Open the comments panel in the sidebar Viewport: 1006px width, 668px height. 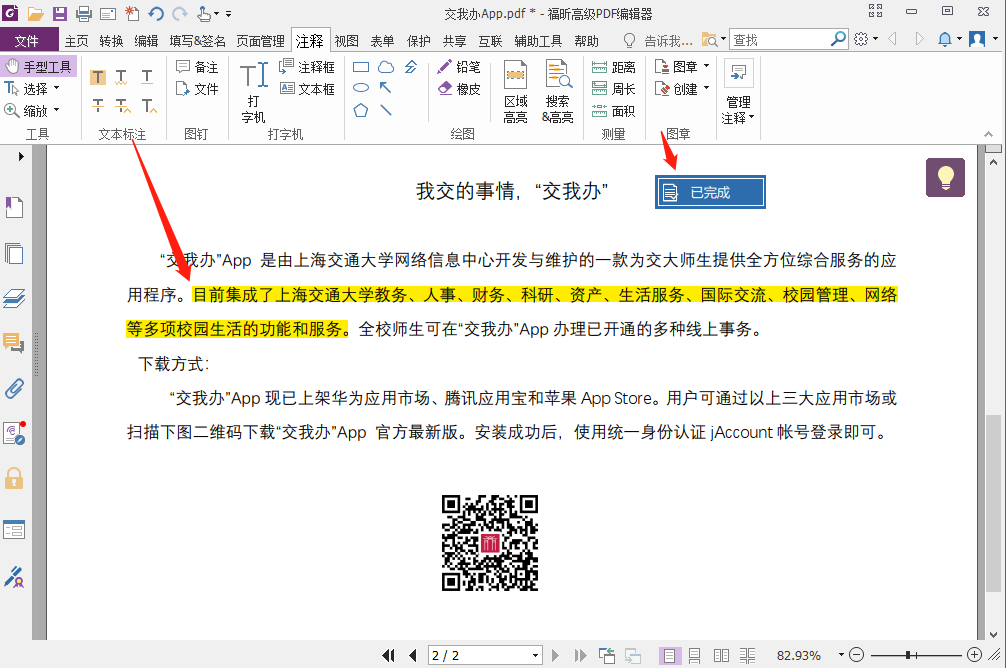[14, 343]
